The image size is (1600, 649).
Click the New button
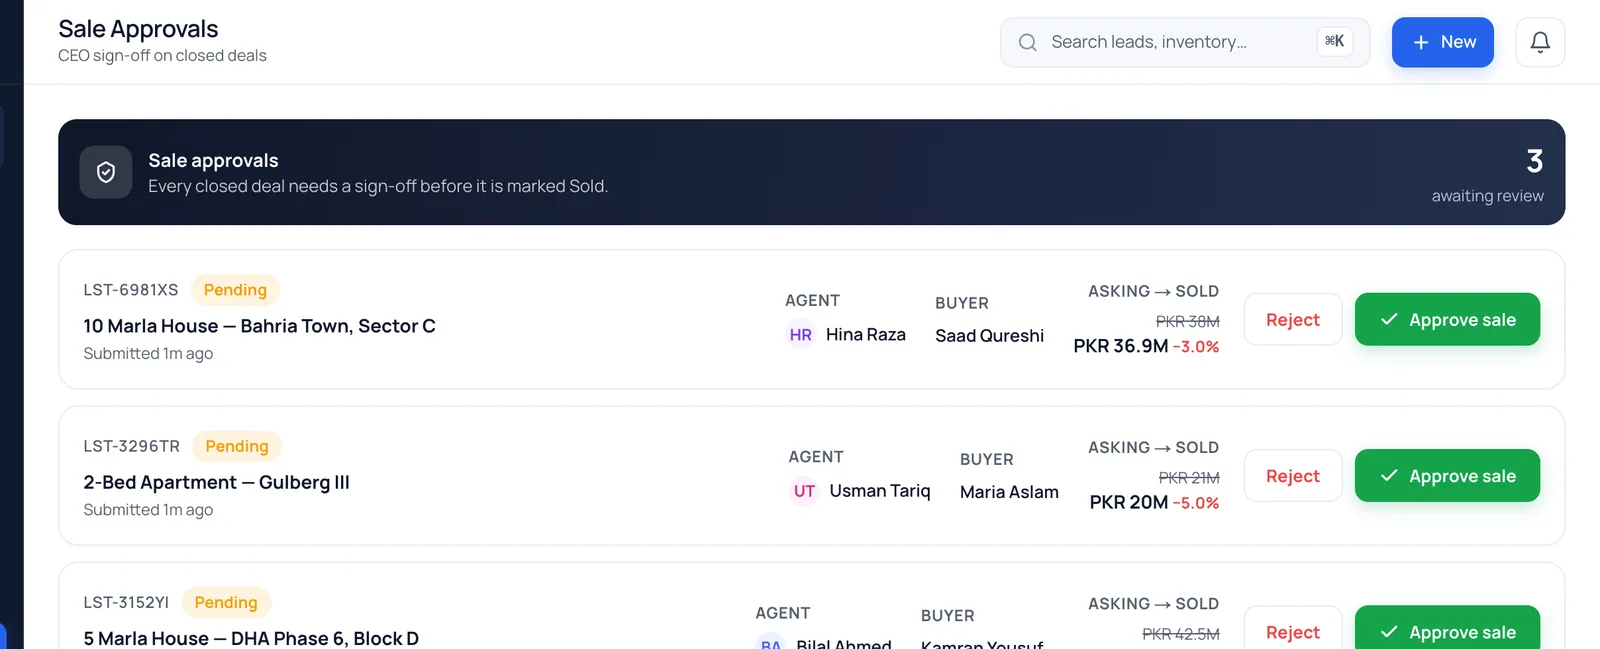click(1442, 42)
